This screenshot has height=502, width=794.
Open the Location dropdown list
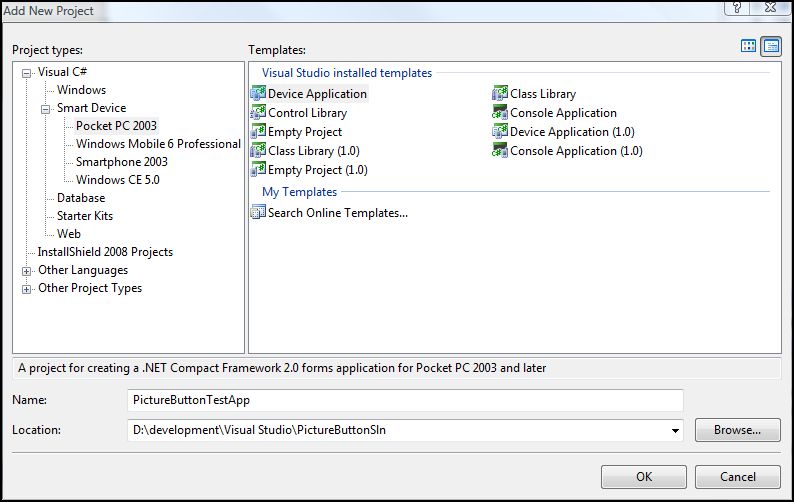[x=675, y=430]
